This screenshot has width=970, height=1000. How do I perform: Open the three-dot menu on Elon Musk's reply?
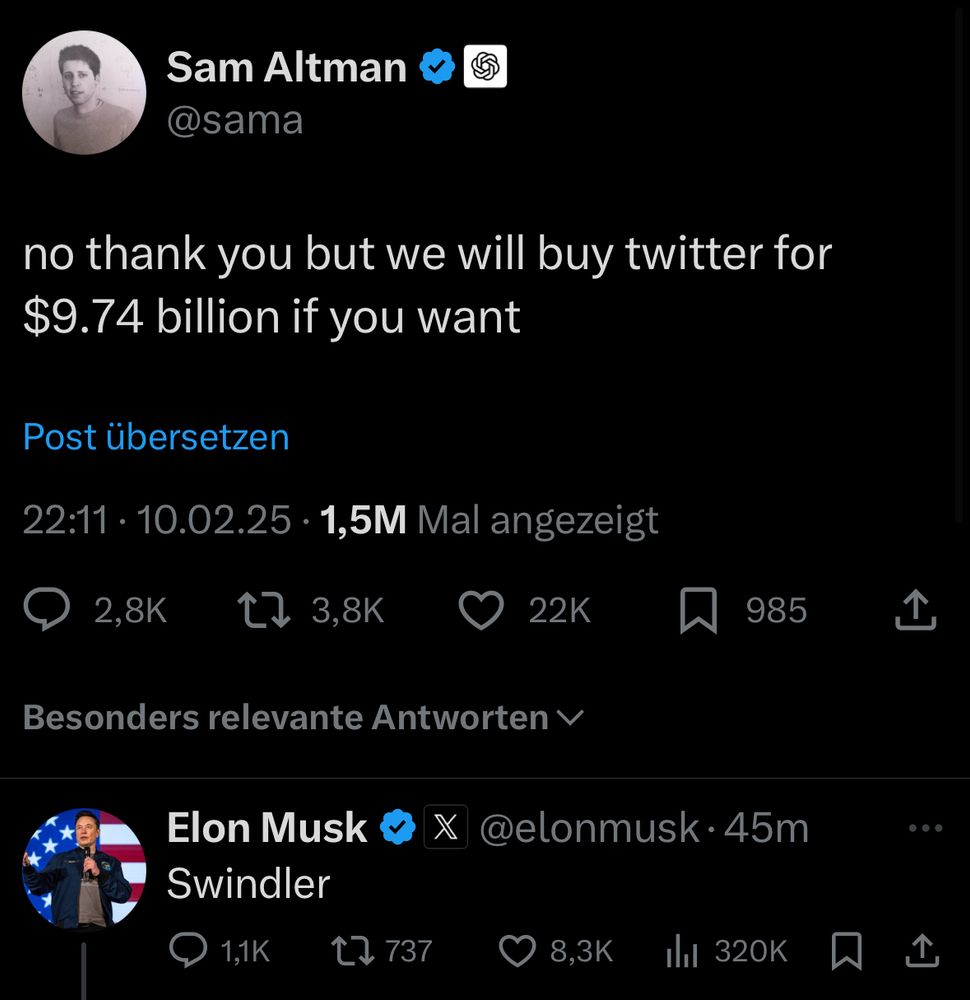coord(925,828)
